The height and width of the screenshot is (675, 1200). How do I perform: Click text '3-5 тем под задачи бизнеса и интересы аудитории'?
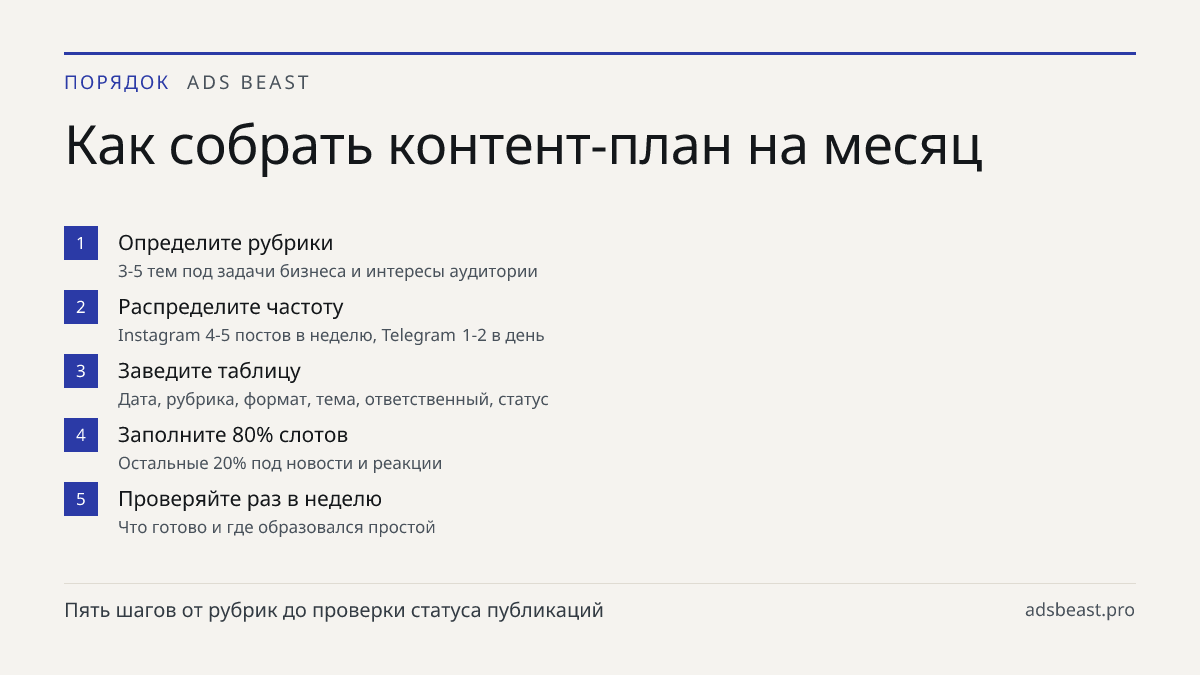(328, 271)
